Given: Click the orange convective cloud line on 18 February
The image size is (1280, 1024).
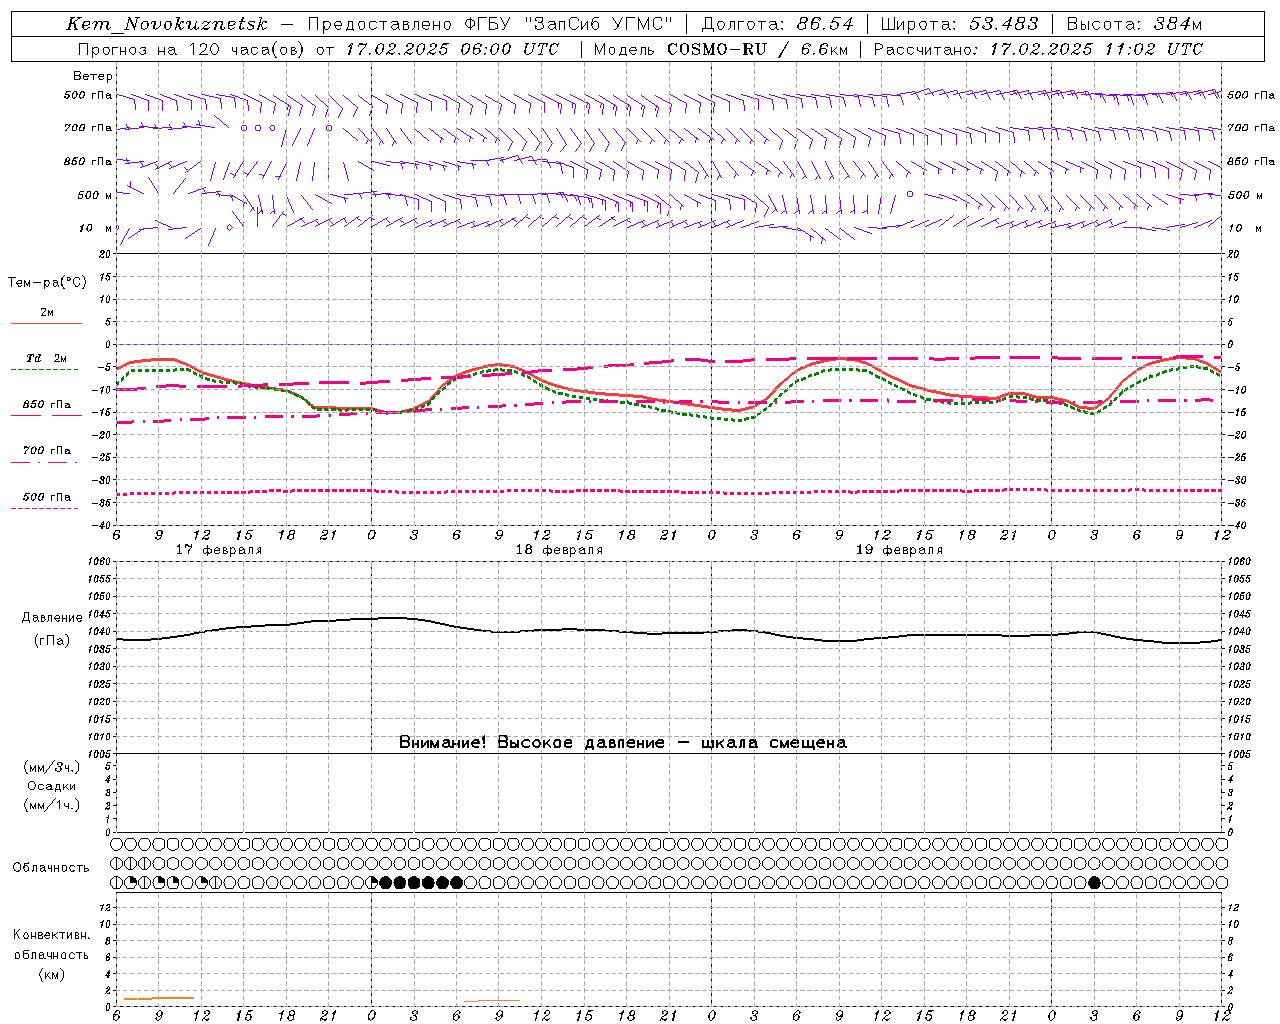Looking at the screenshot, I should tap(492, 1000).
